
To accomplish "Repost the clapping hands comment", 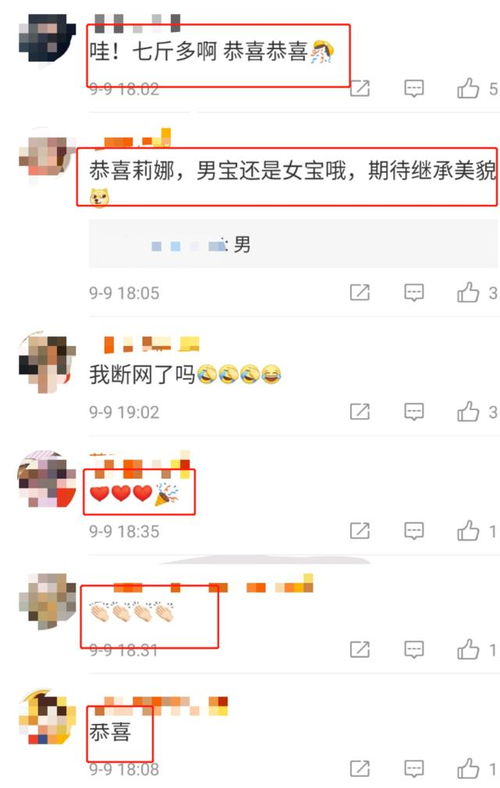I will [360, 649].
